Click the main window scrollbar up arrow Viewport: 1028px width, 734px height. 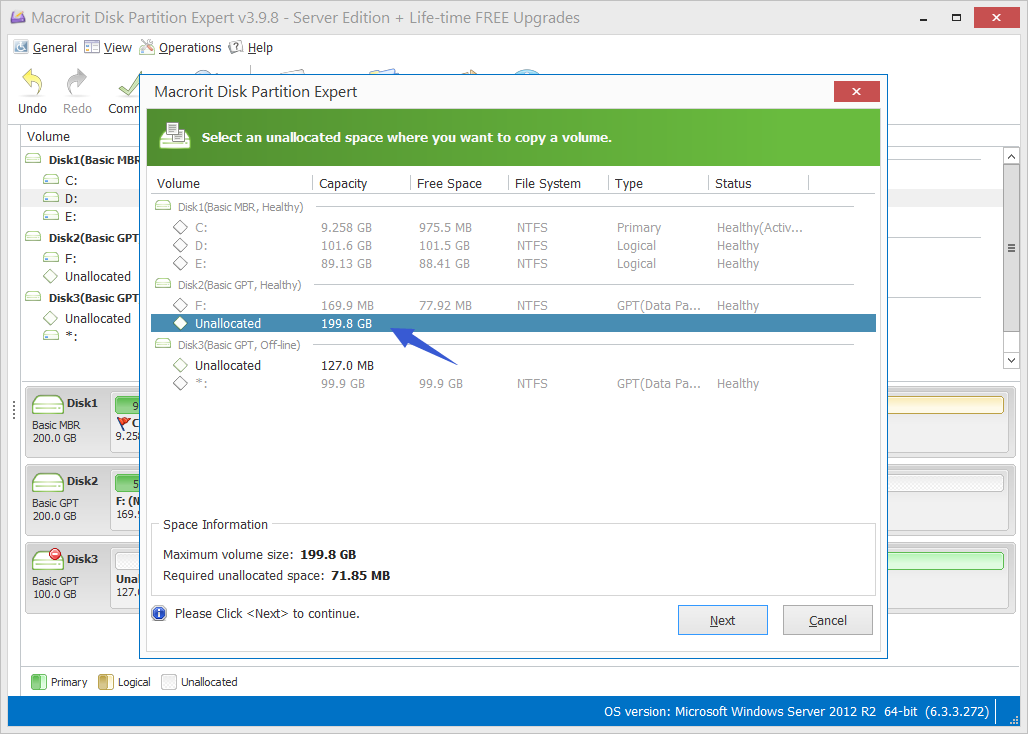point(1011,157)
